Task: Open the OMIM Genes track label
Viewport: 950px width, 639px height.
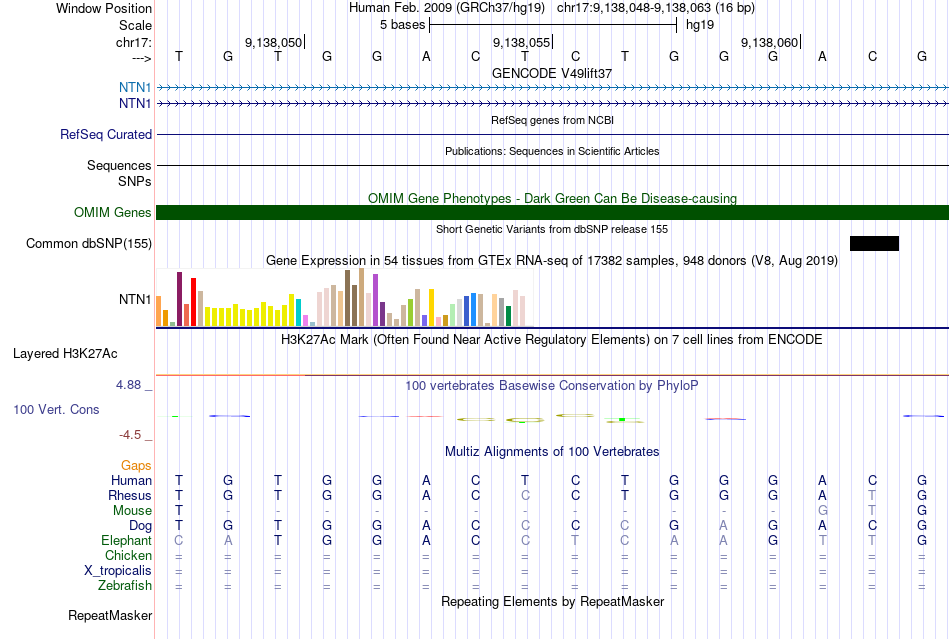Action: click(x=112, y=213)
